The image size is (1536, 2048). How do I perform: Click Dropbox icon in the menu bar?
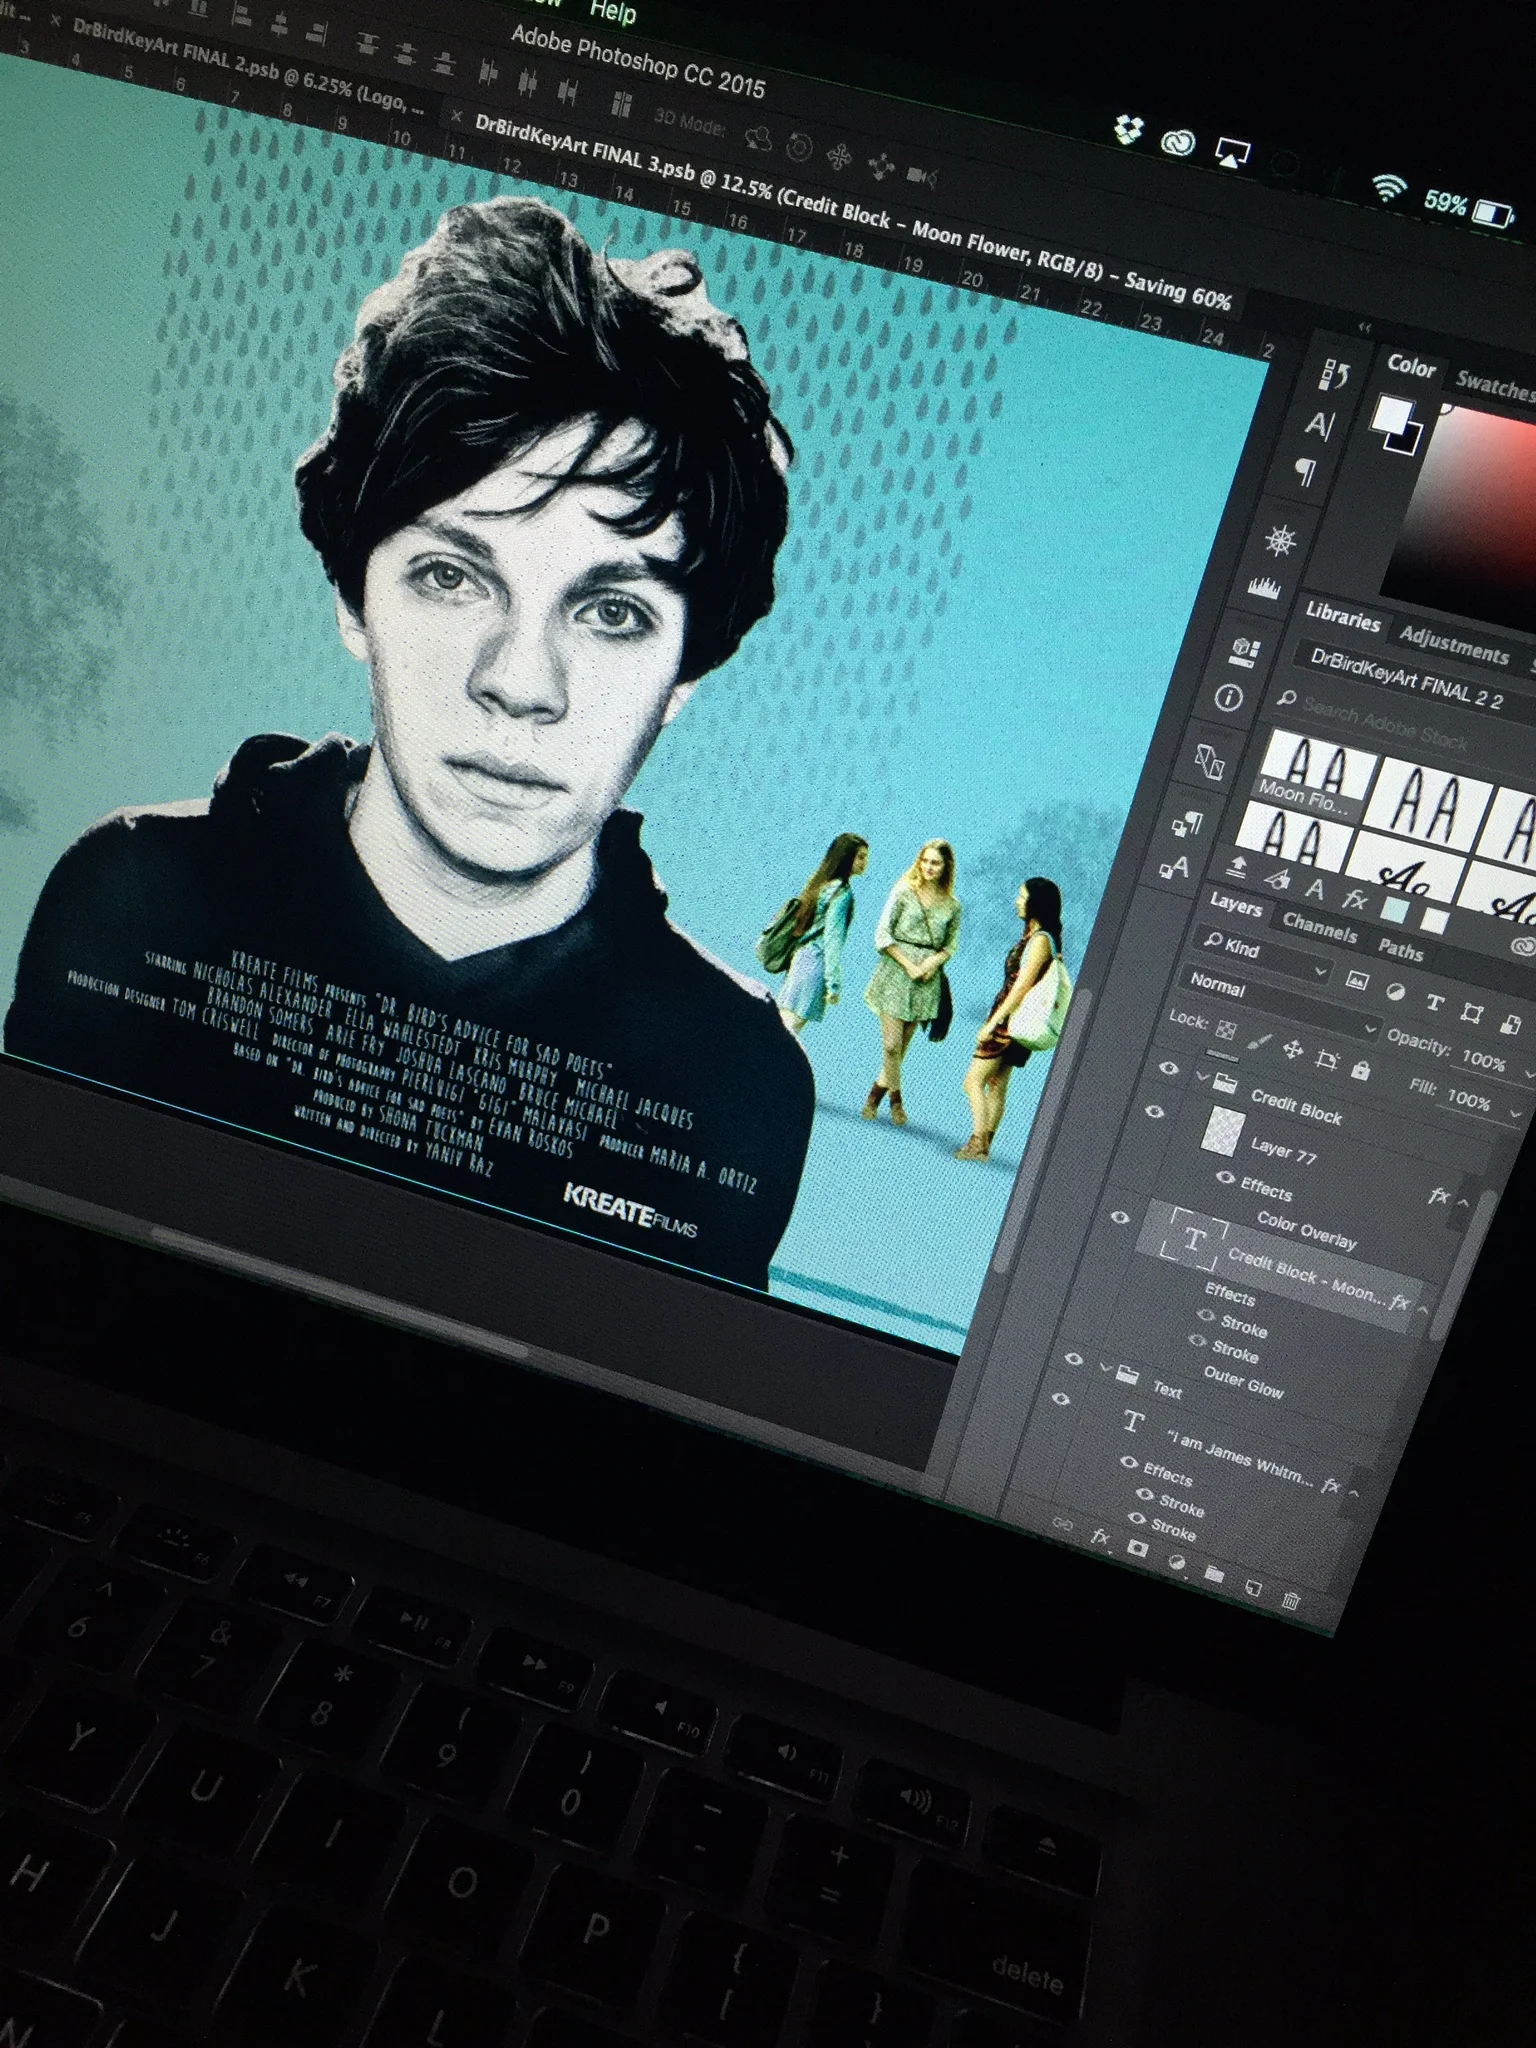point(1130,131)
